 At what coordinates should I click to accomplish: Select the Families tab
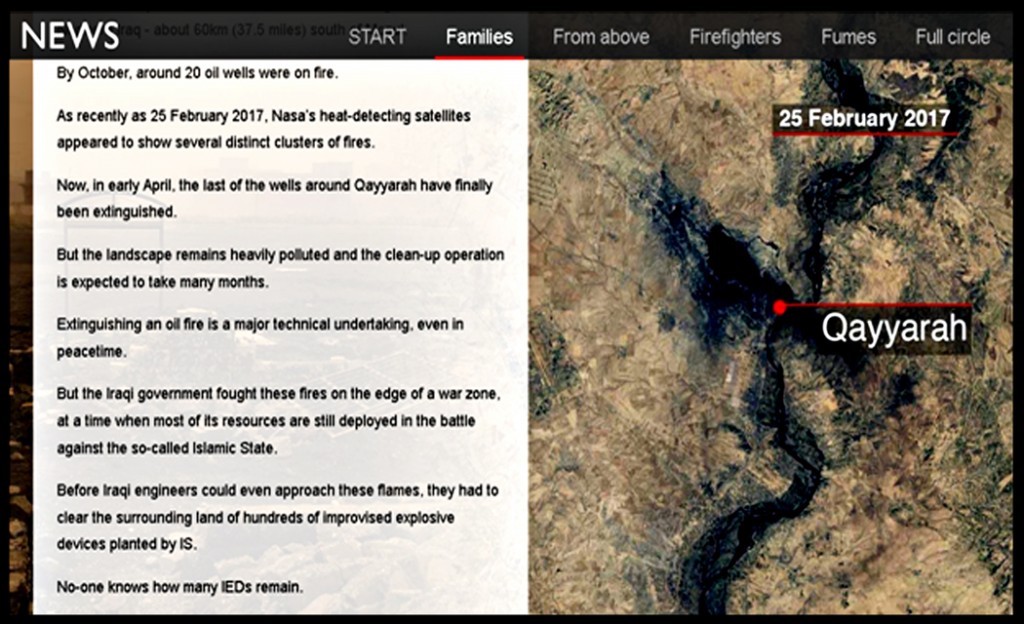coord(479,37)
